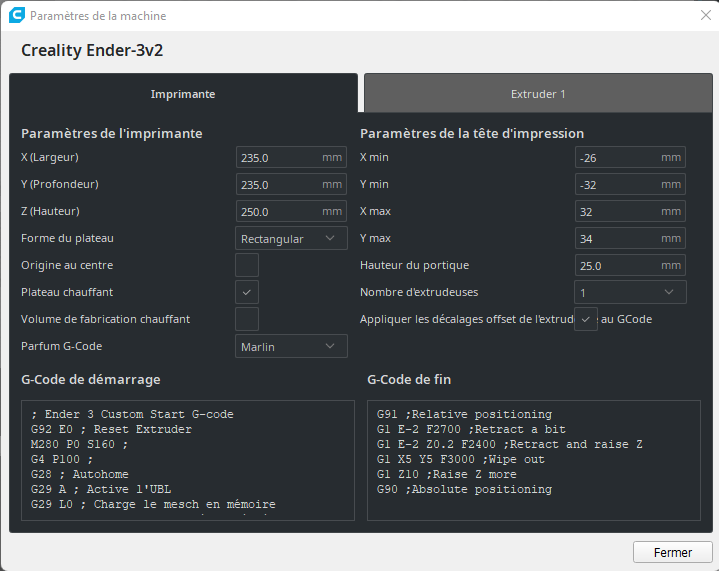Edit the X max field

[630, 211]
